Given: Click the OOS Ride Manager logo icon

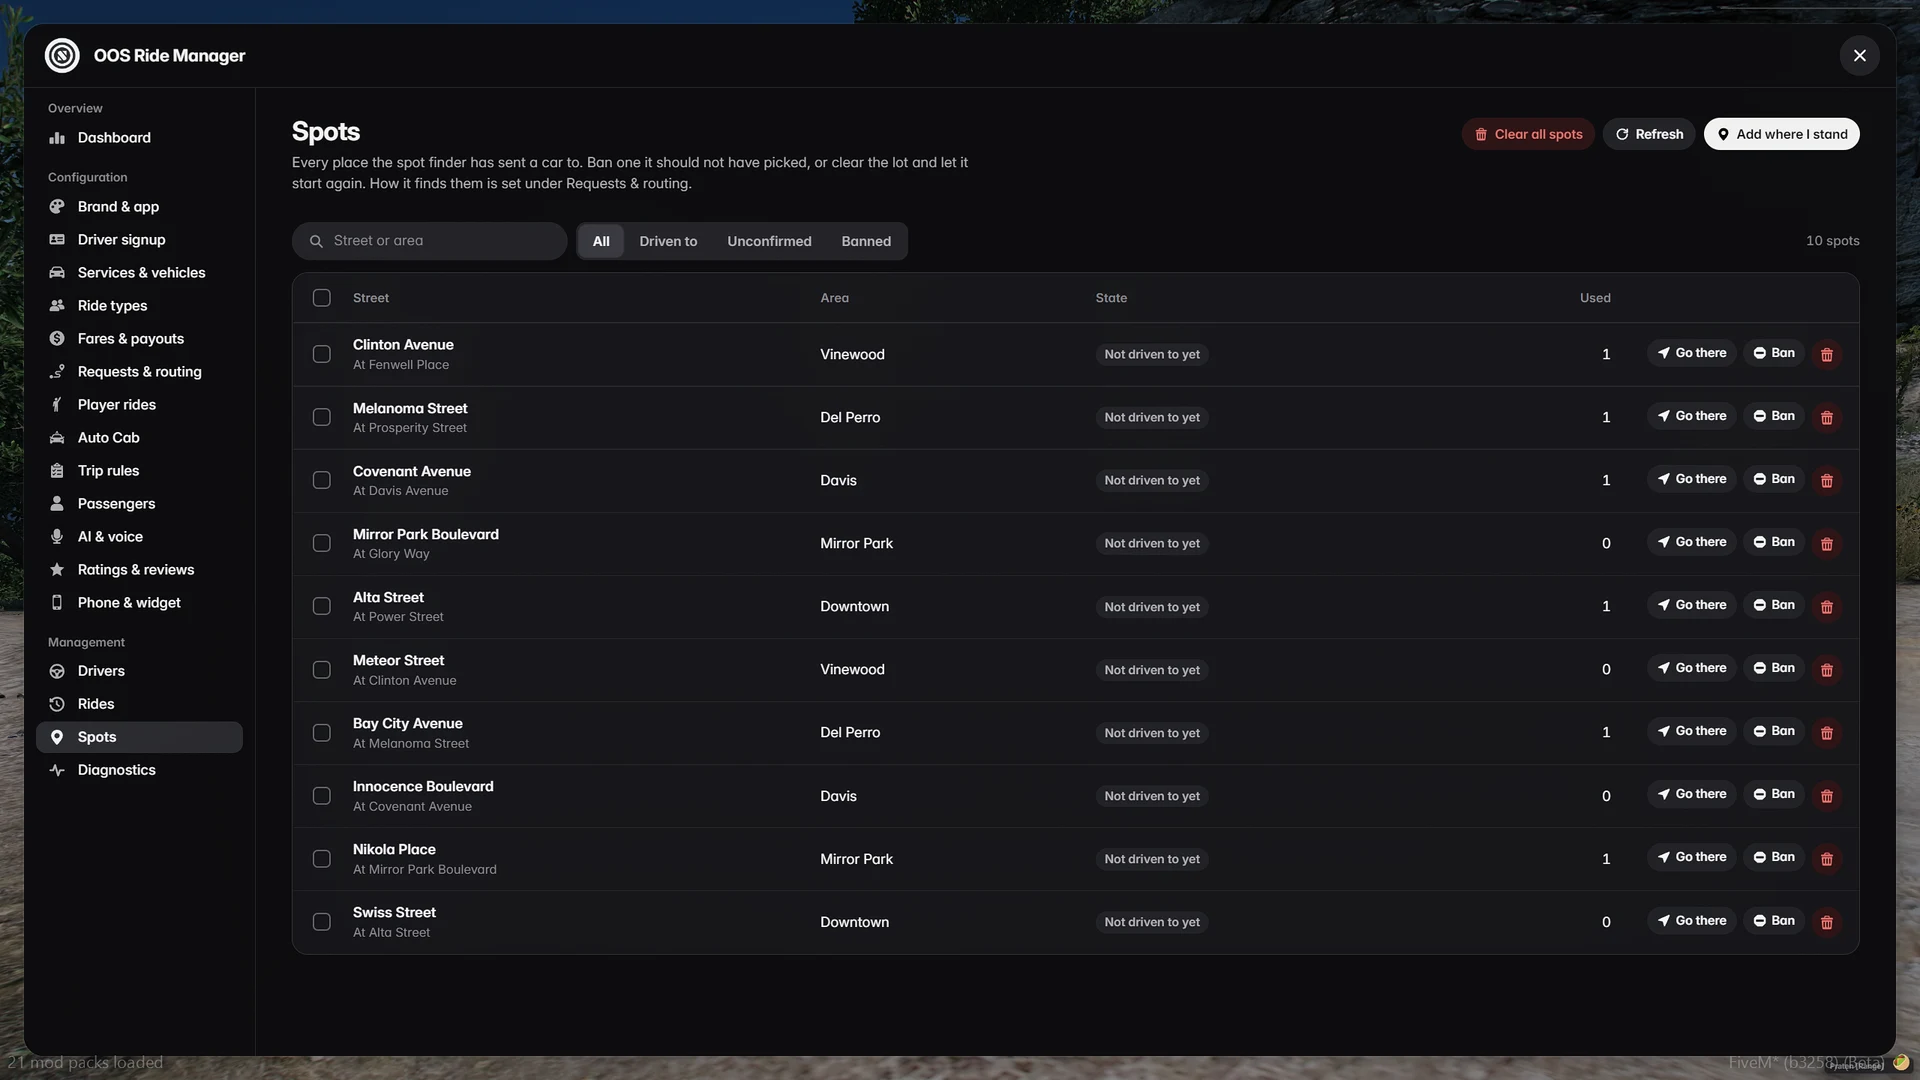Looking at the screenshot, I should pyautogui.click(x=62, y=56).
